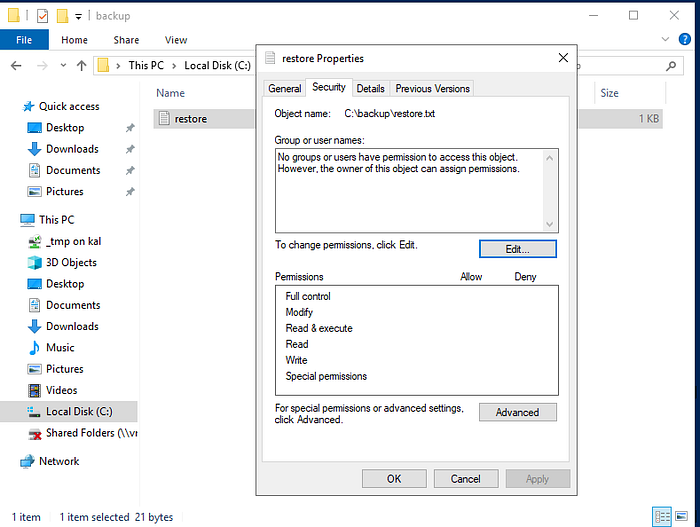Open Advanced security settings
Viewport: 700px width, 527px height.
coord(517,412)
